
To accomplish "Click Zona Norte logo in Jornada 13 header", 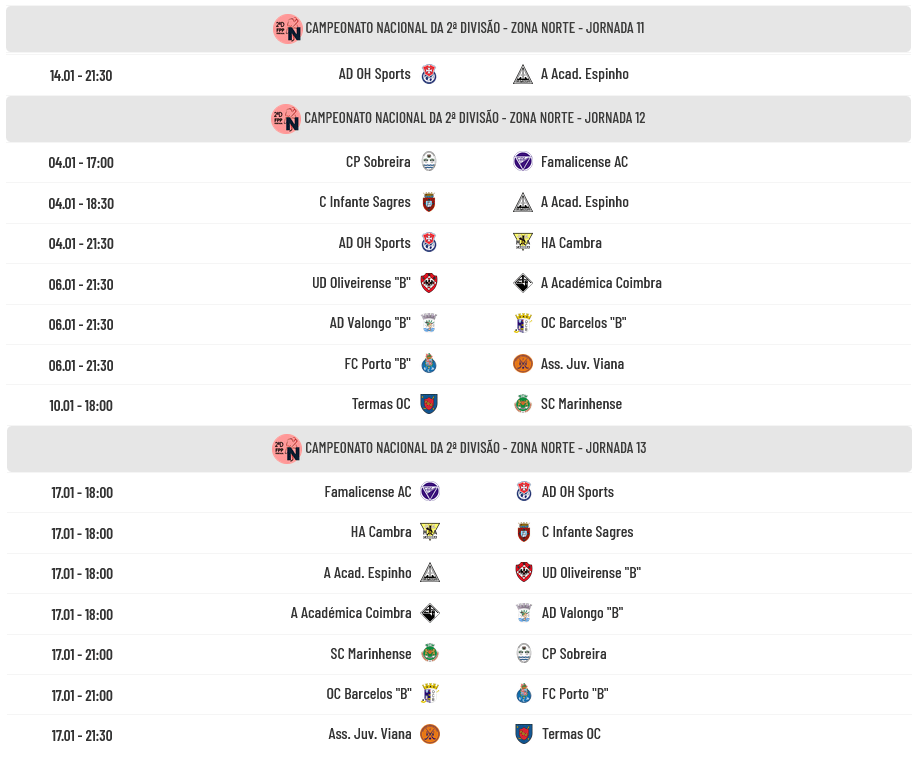I will [x=287, y=448].
